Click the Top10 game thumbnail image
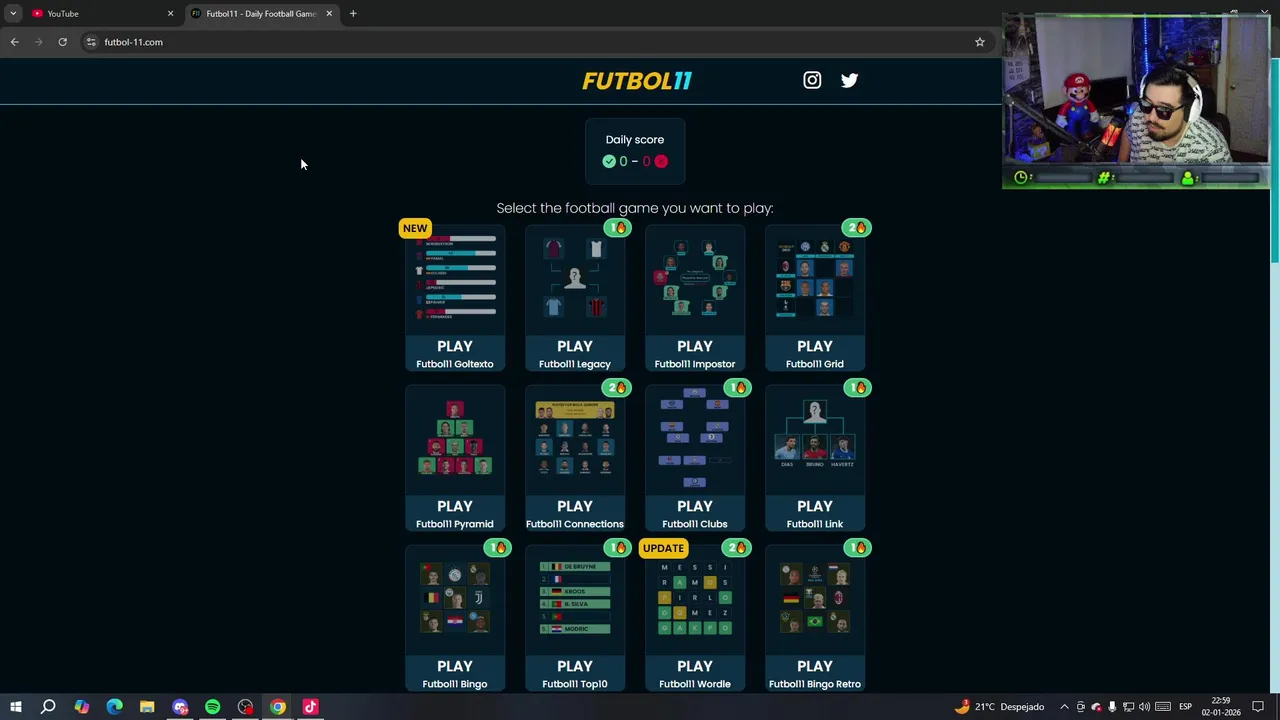1280x720 pixels. (x=575, y=598)
